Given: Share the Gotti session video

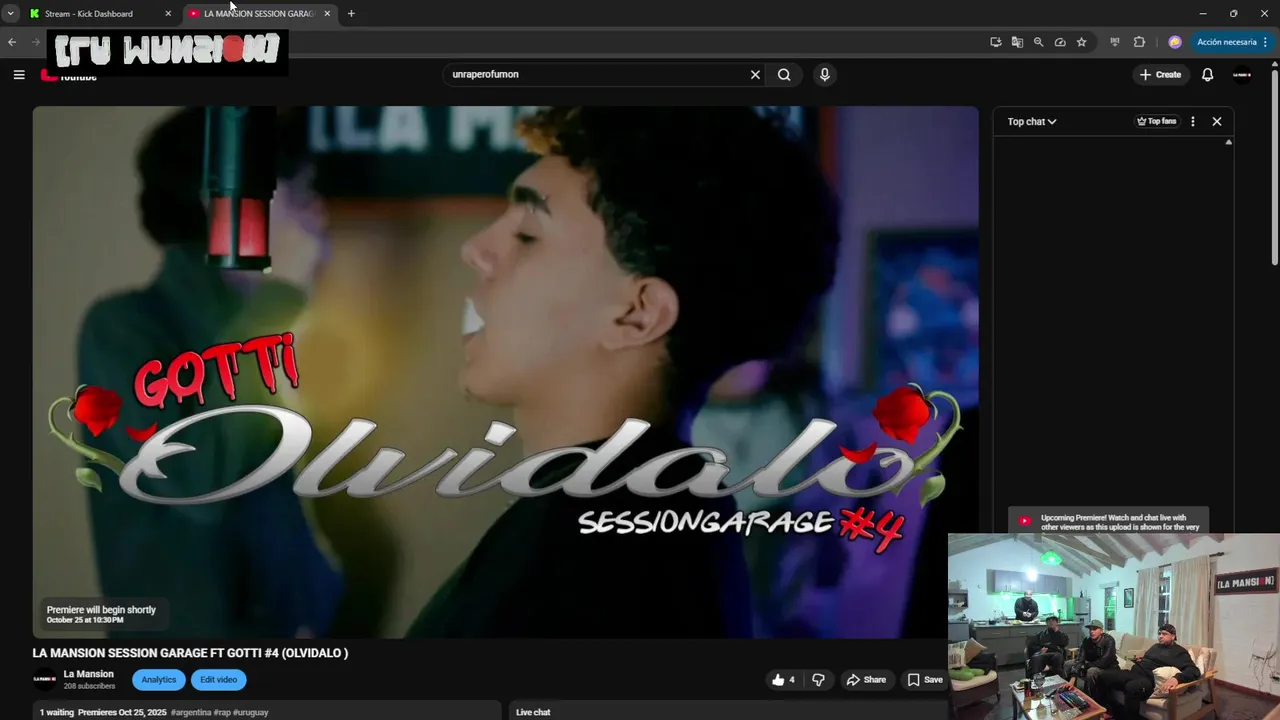Looking at the screenshot, I should tap(866, 680).
